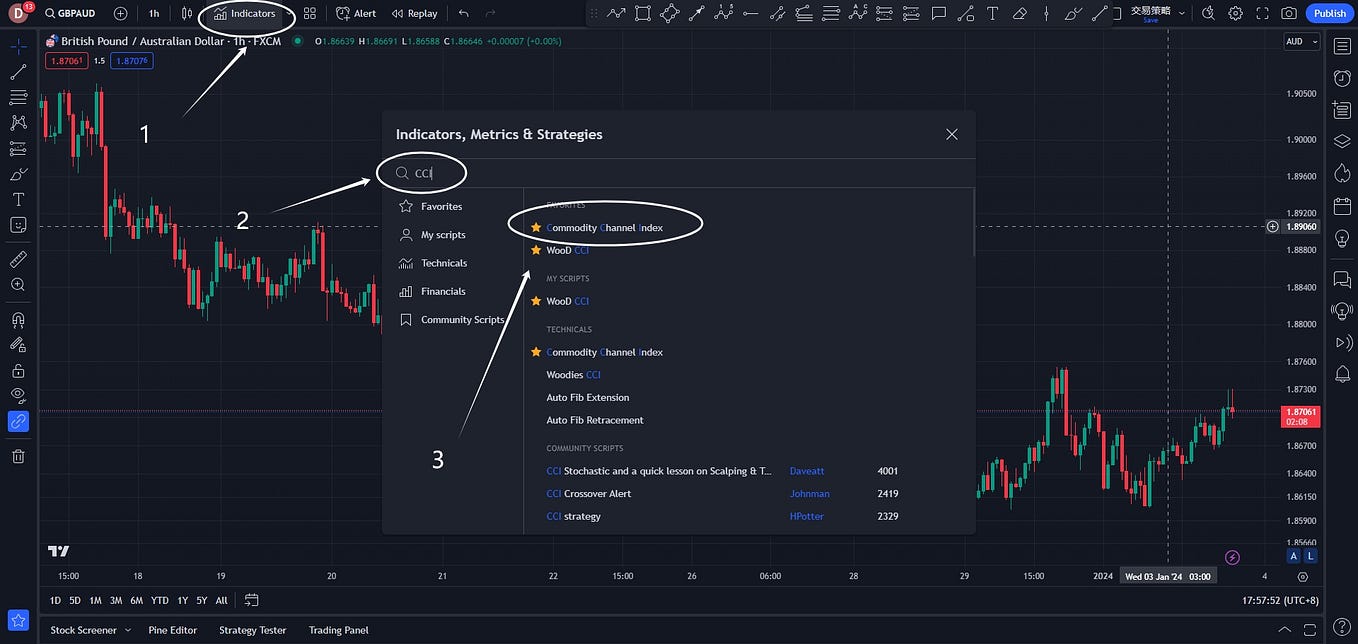Image resolution: width=1358 pixels, height=644 pixels.
Task: Select the T text tool in favorites toolbar
Action: coord(992,14)
